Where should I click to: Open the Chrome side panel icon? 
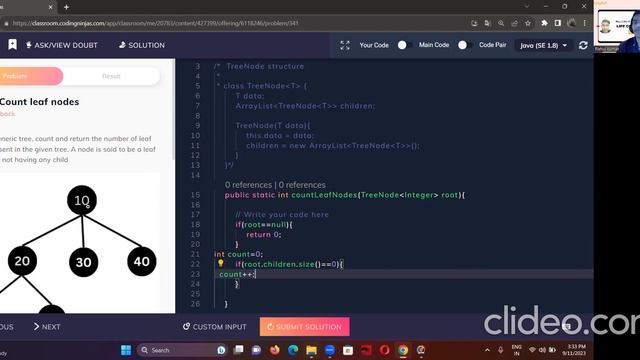[x=558, y=23]
